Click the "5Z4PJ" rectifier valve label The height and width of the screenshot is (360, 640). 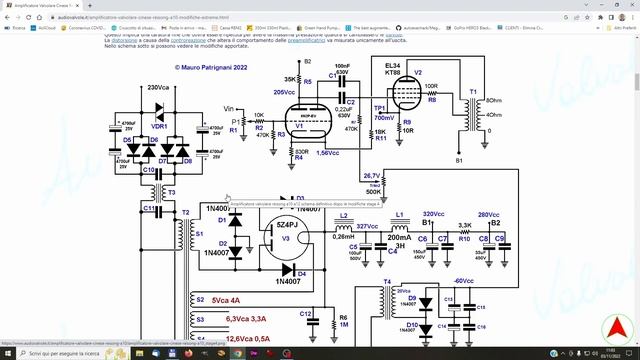coord(287,225)
